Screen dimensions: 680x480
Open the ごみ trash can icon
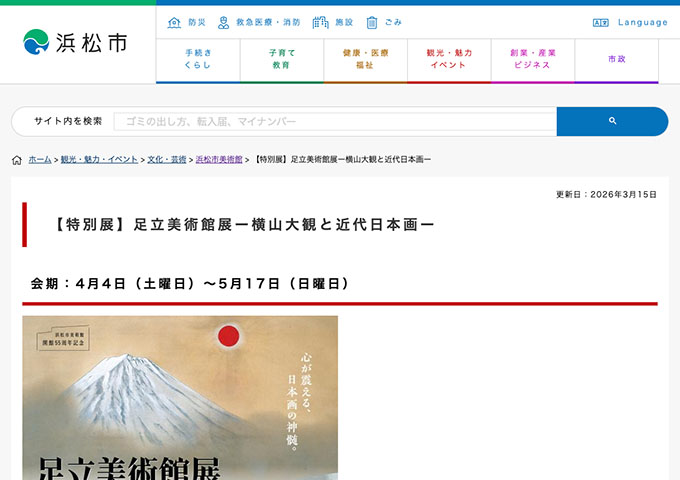point(372,22)
